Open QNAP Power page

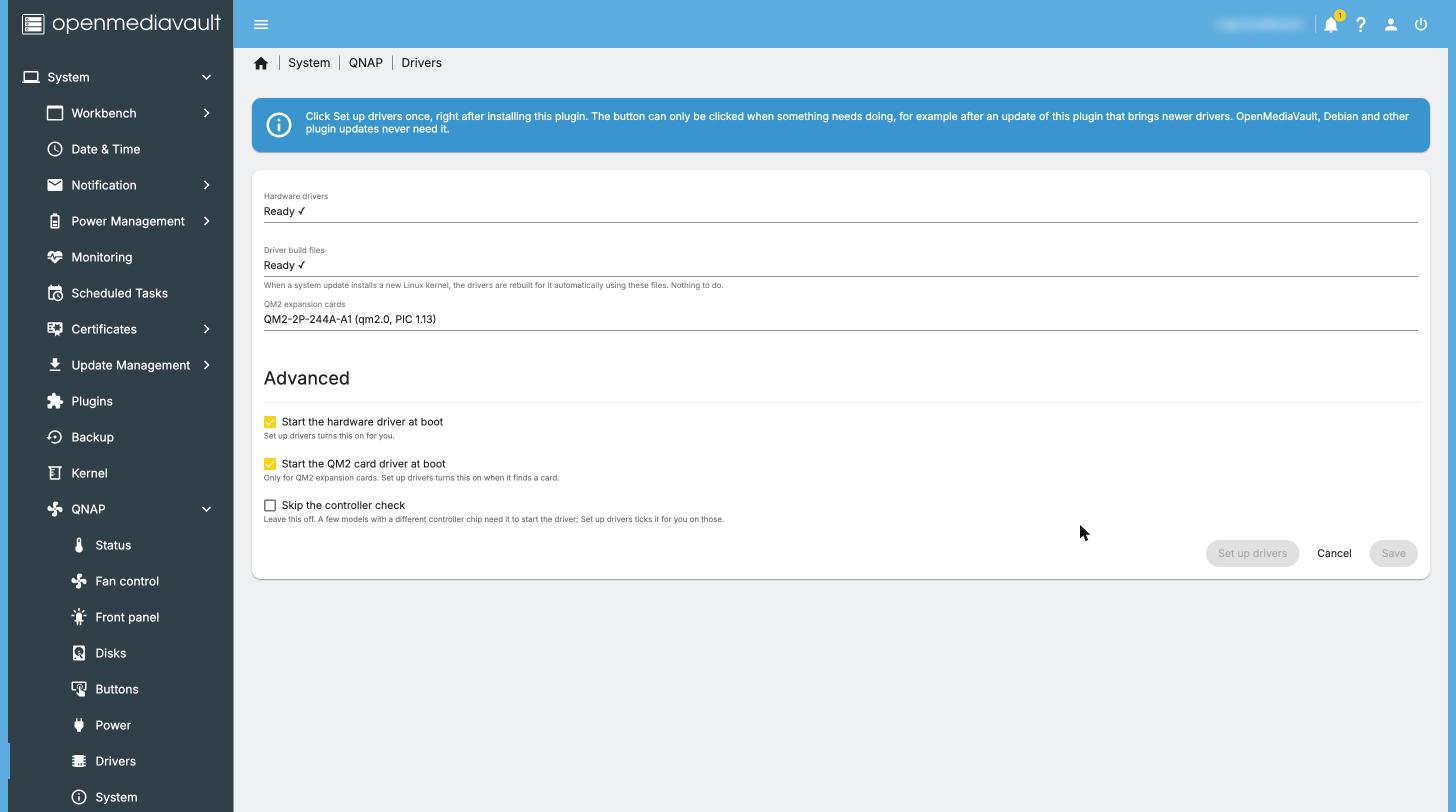coord(121,725)
